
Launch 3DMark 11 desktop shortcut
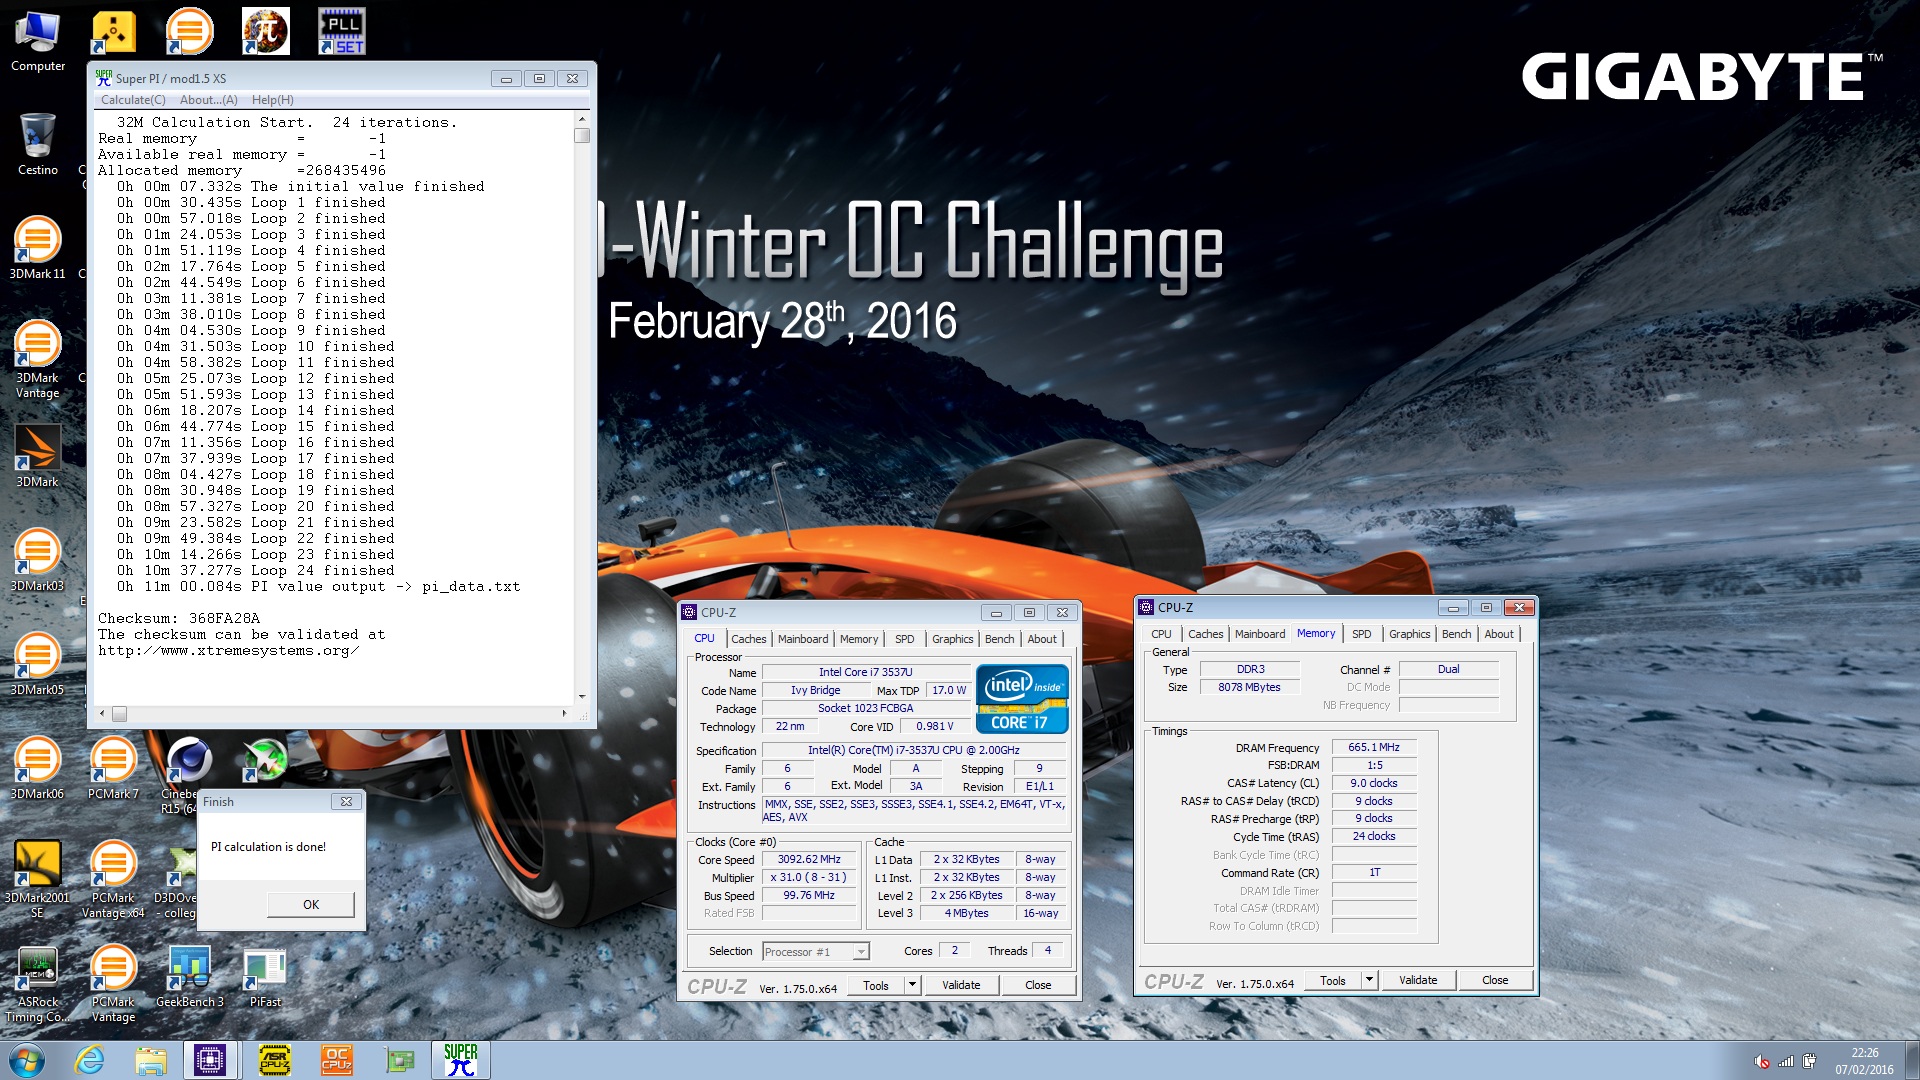(x=38, y=247)
